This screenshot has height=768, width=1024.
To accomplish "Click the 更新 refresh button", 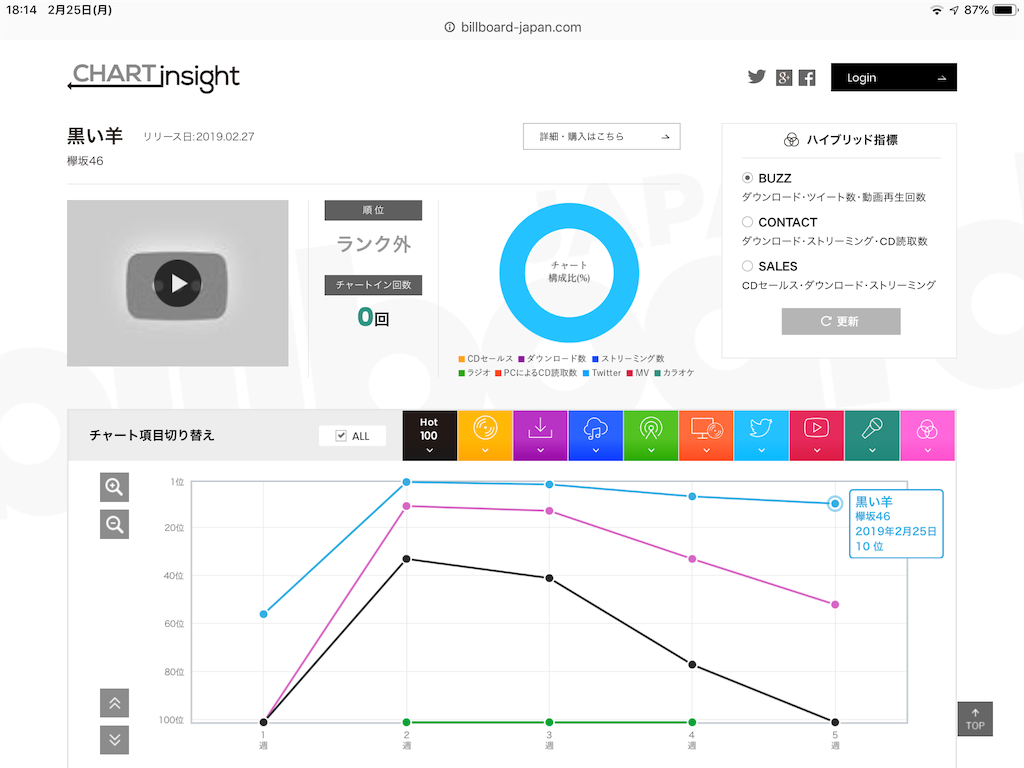I will [x=840, y=321].
